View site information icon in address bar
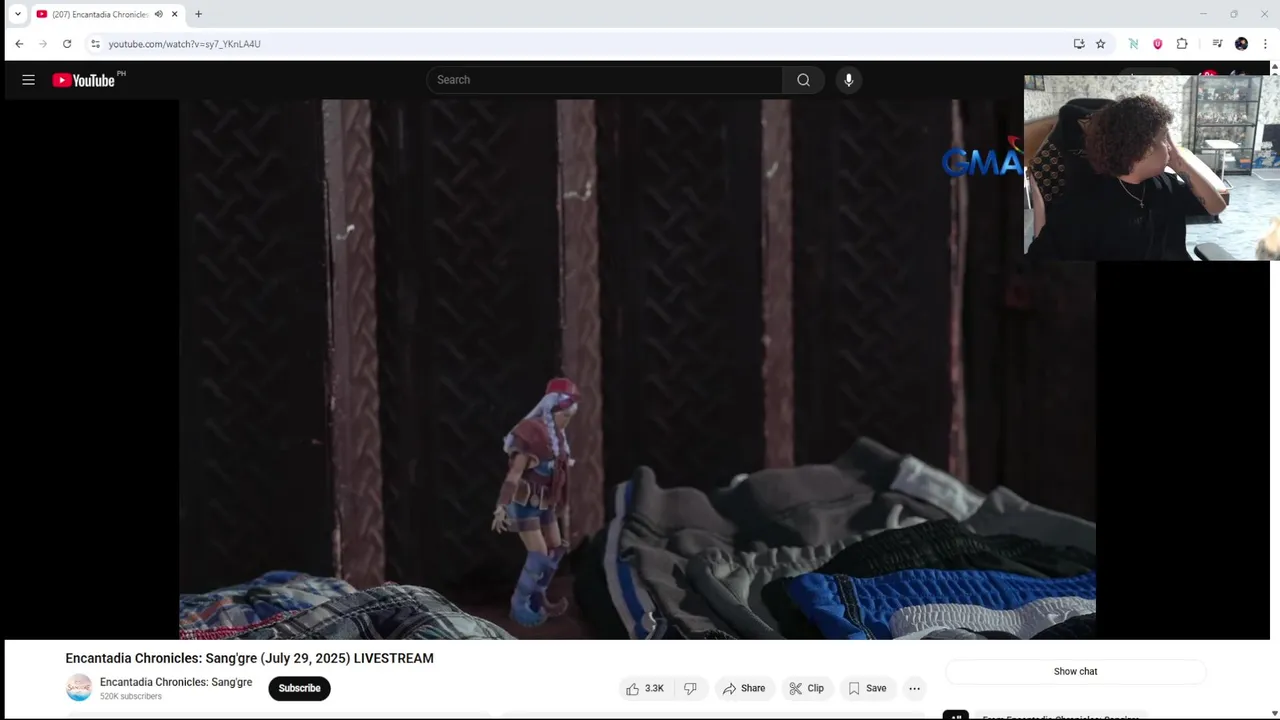The height and width of the screenshot is (720, 1280). (x=95, y=44)
